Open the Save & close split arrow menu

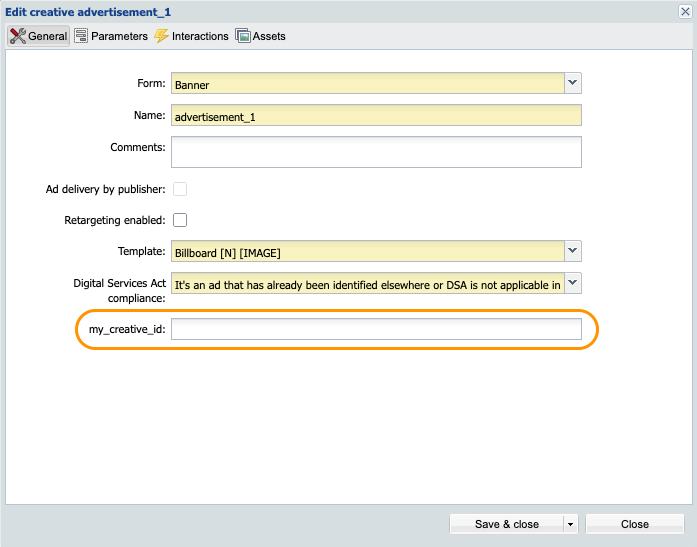570,524
